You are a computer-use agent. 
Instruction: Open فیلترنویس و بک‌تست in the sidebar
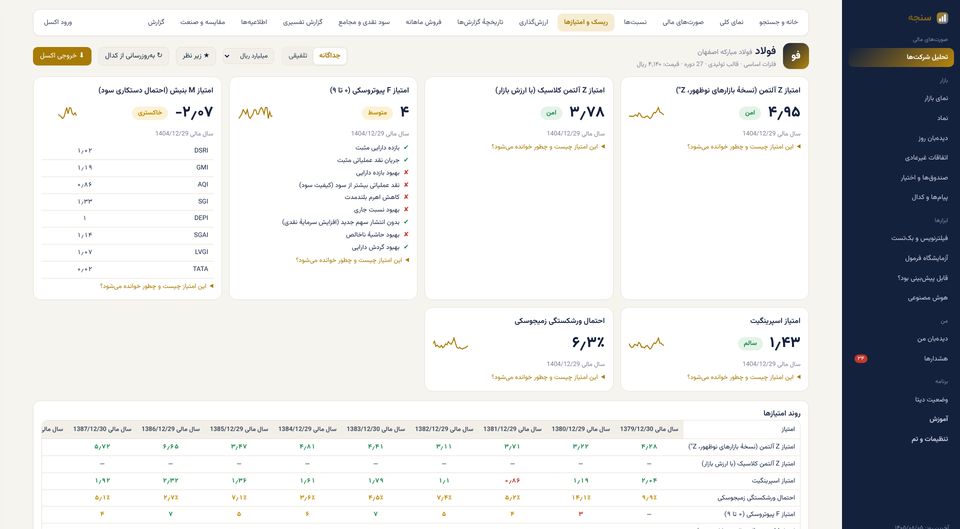(901, 238)
